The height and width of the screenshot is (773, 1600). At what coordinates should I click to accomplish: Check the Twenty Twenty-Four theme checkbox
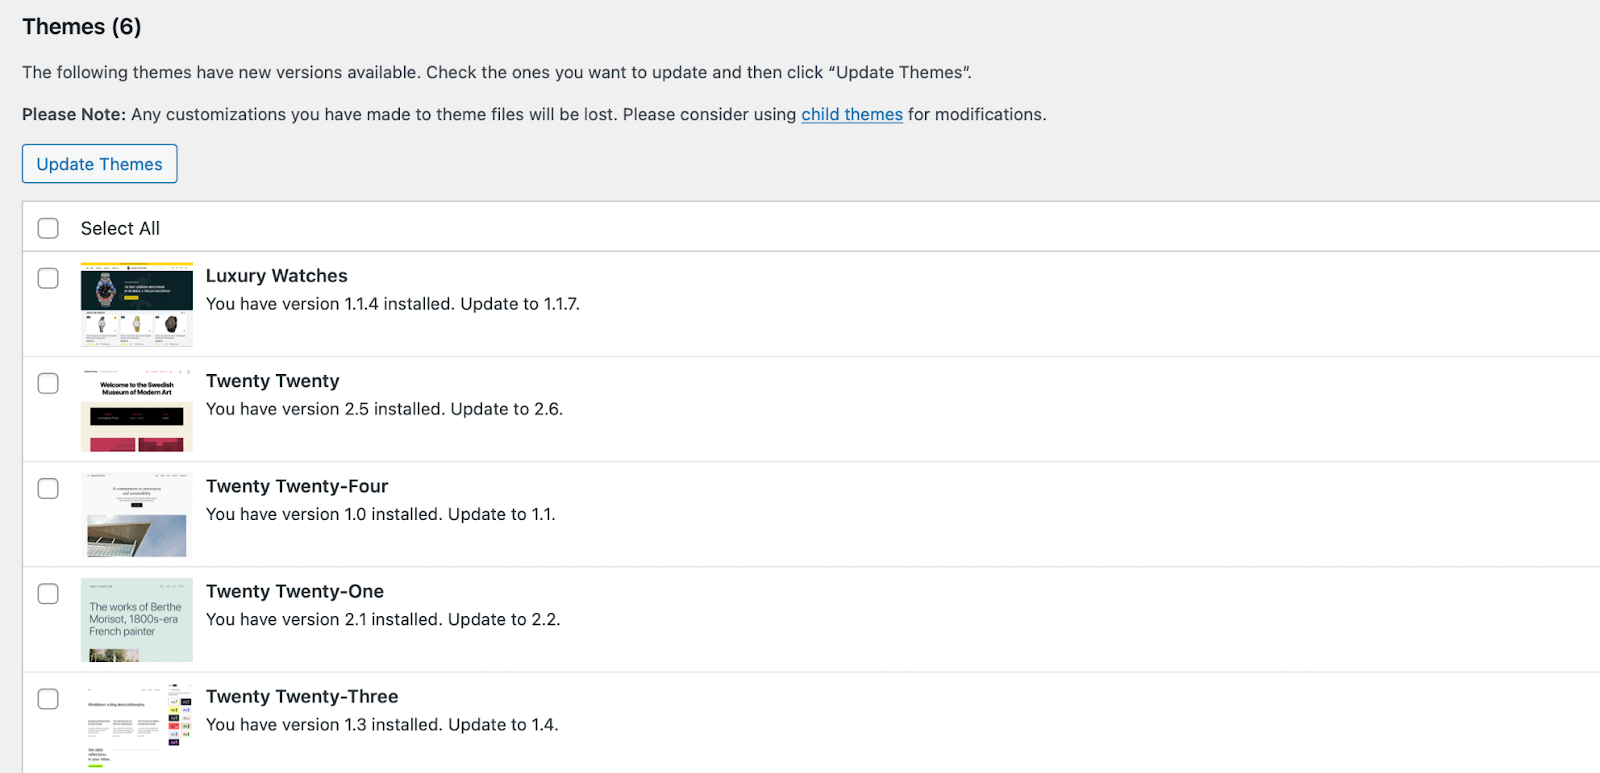(47, 488)
